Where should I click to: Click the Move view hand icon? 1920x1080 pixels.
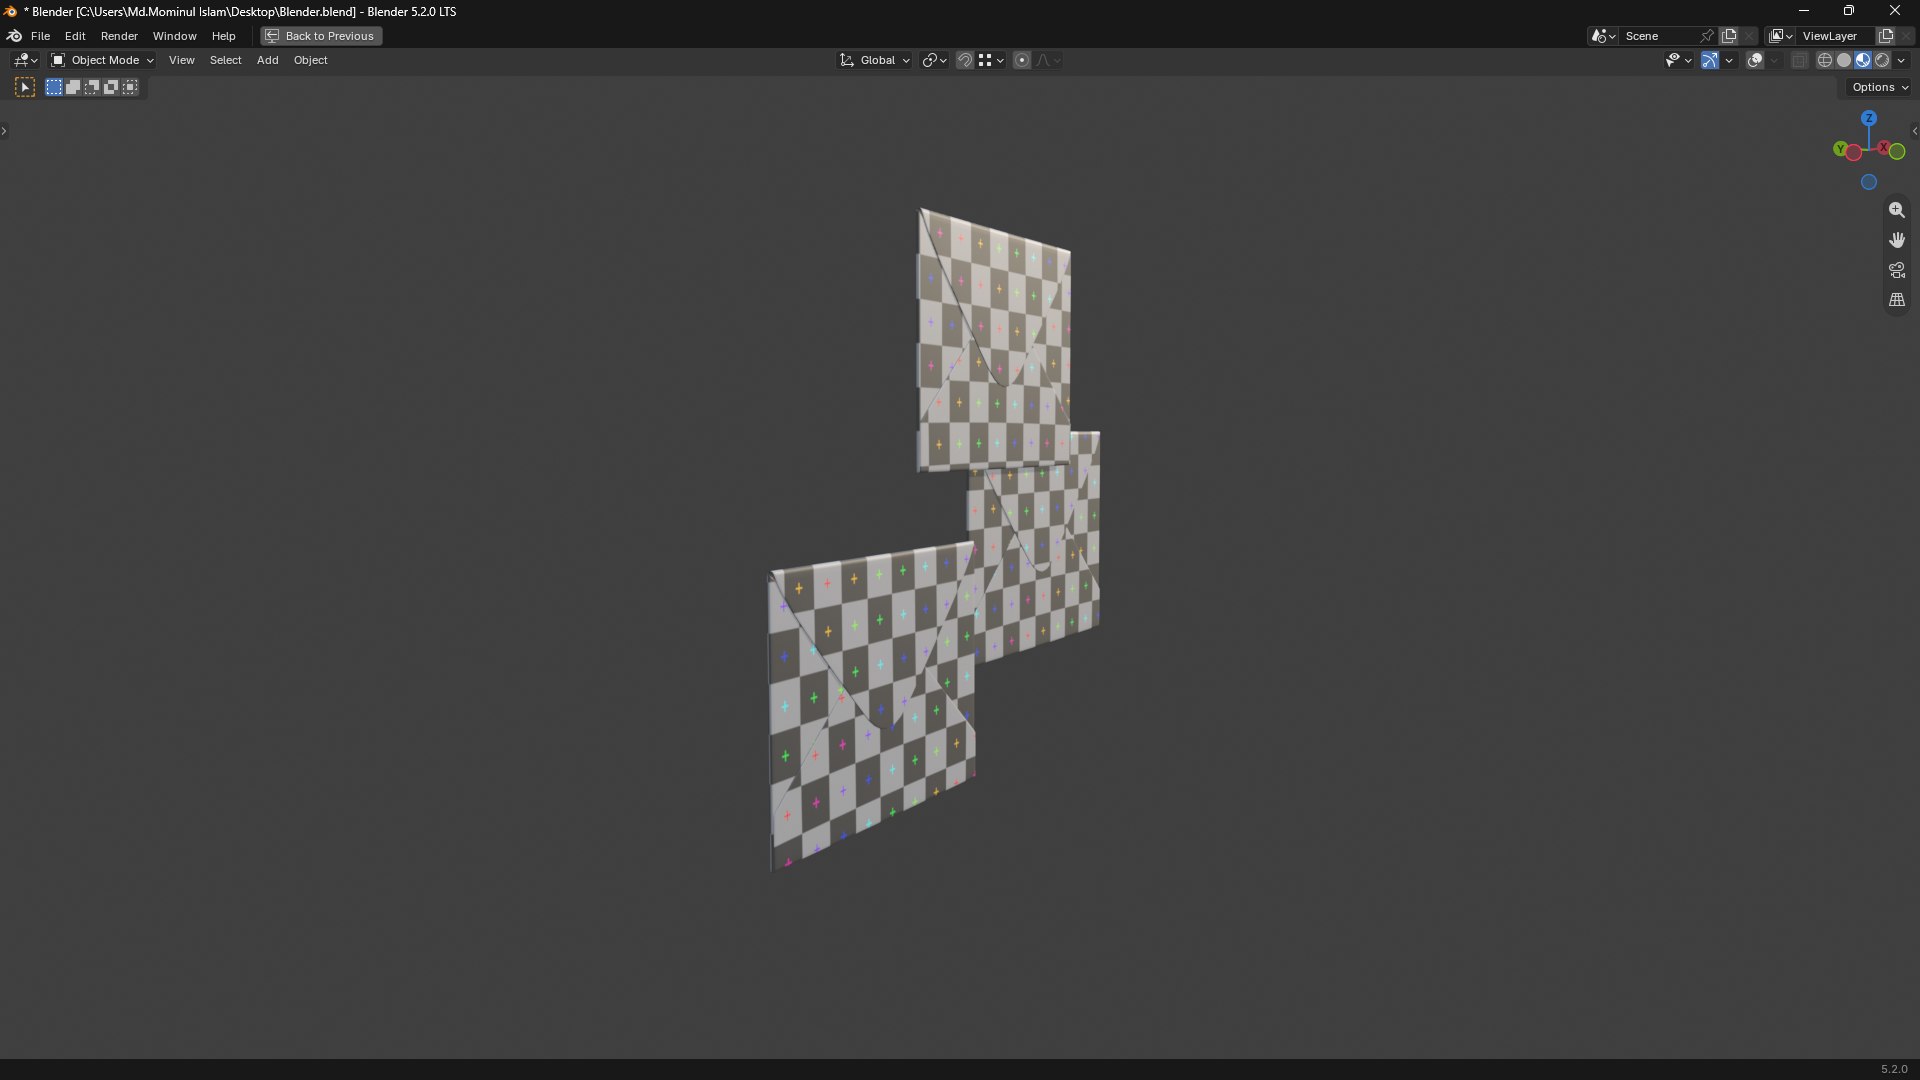point(1897,240)
